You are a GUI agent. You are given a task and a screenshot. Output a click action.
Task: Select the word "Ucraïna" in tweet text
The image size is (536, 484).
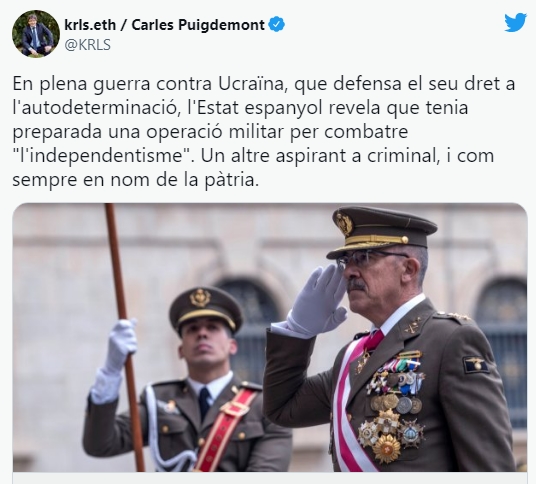[251, 84]
